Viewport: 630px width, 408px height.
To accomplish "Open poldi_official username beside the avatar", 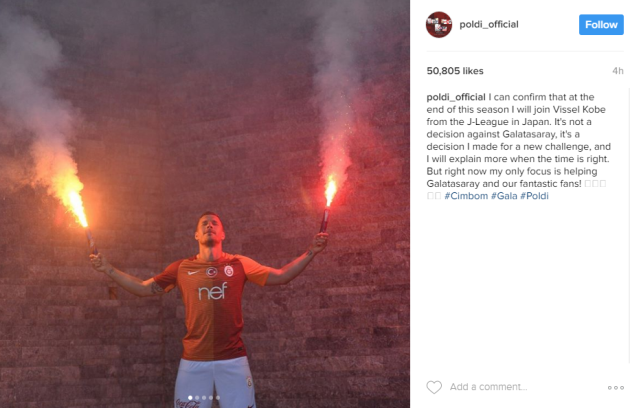I will pyautogui.click(x=489, y=25).
